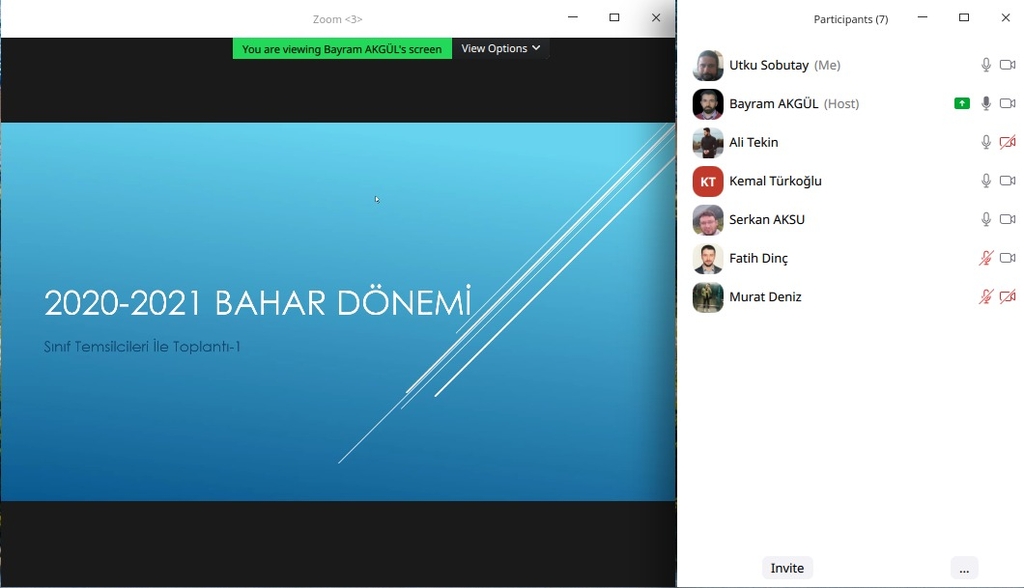Click the 'Zoom <3>' window title

337,19
